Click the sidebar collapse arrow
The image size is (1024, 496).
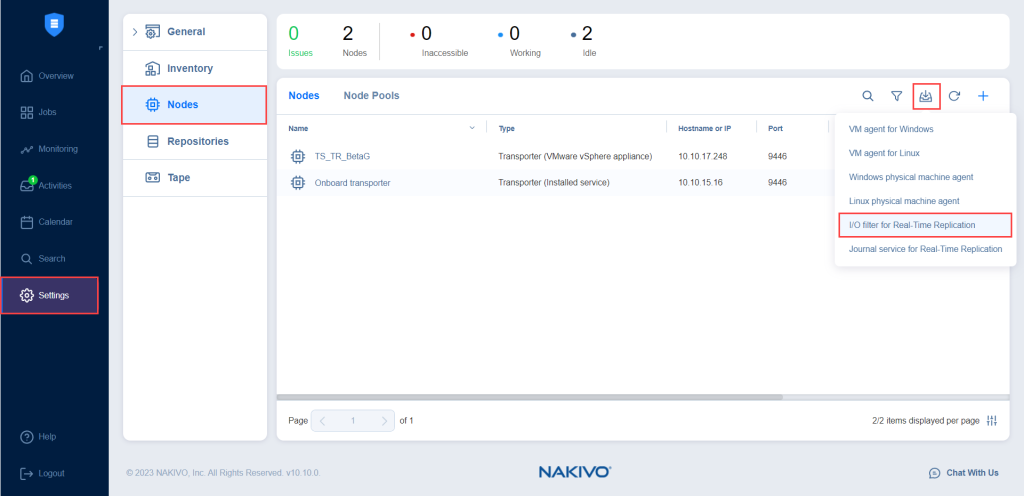(100, 48)
